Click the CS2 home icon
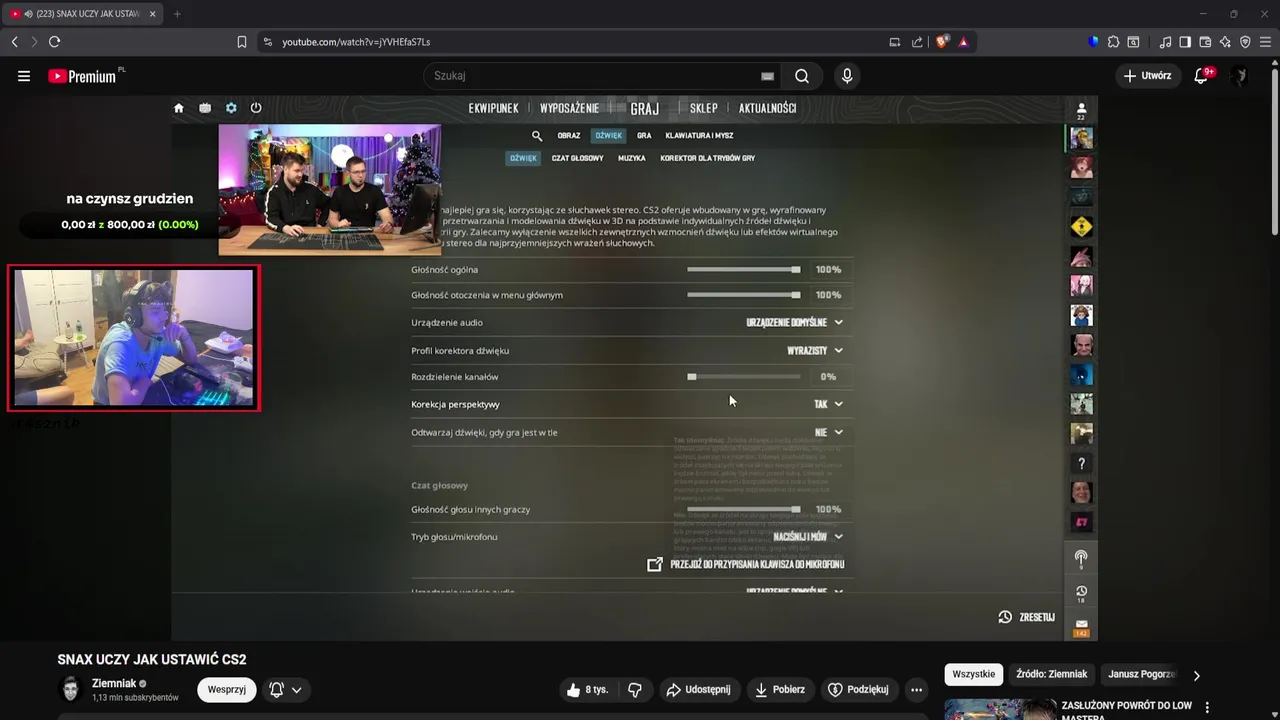The height and width of the screenshot is (720, 1280). [179, 108]
